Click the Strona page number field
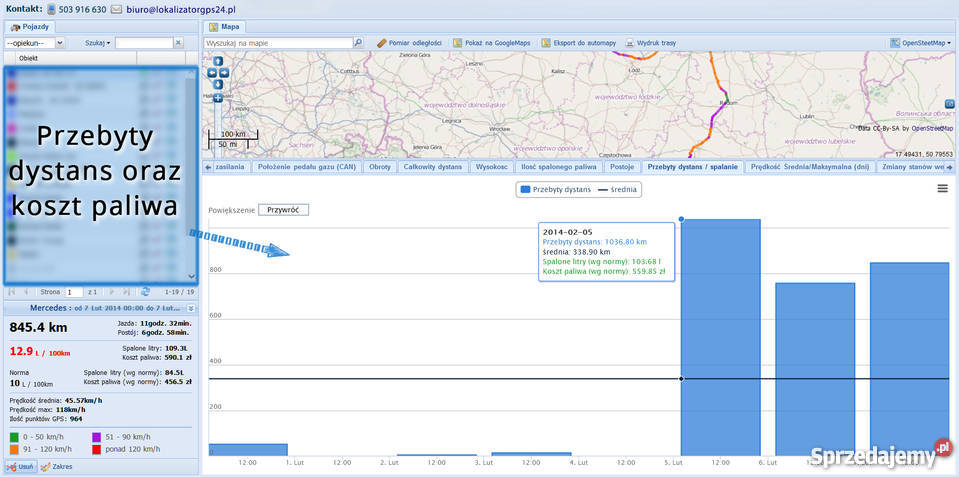Viewport: 959px width, 477px height. tap(74, 292)
